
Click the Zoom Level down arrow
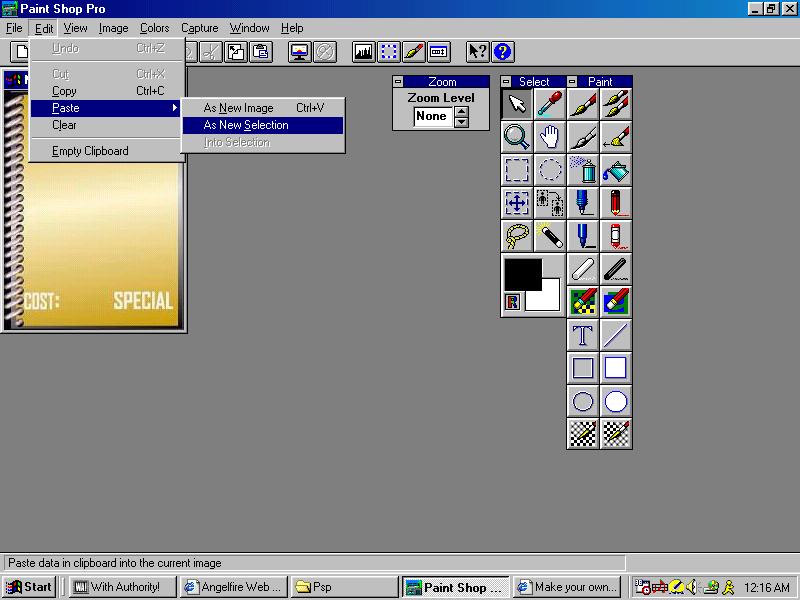tap(461, 122)
